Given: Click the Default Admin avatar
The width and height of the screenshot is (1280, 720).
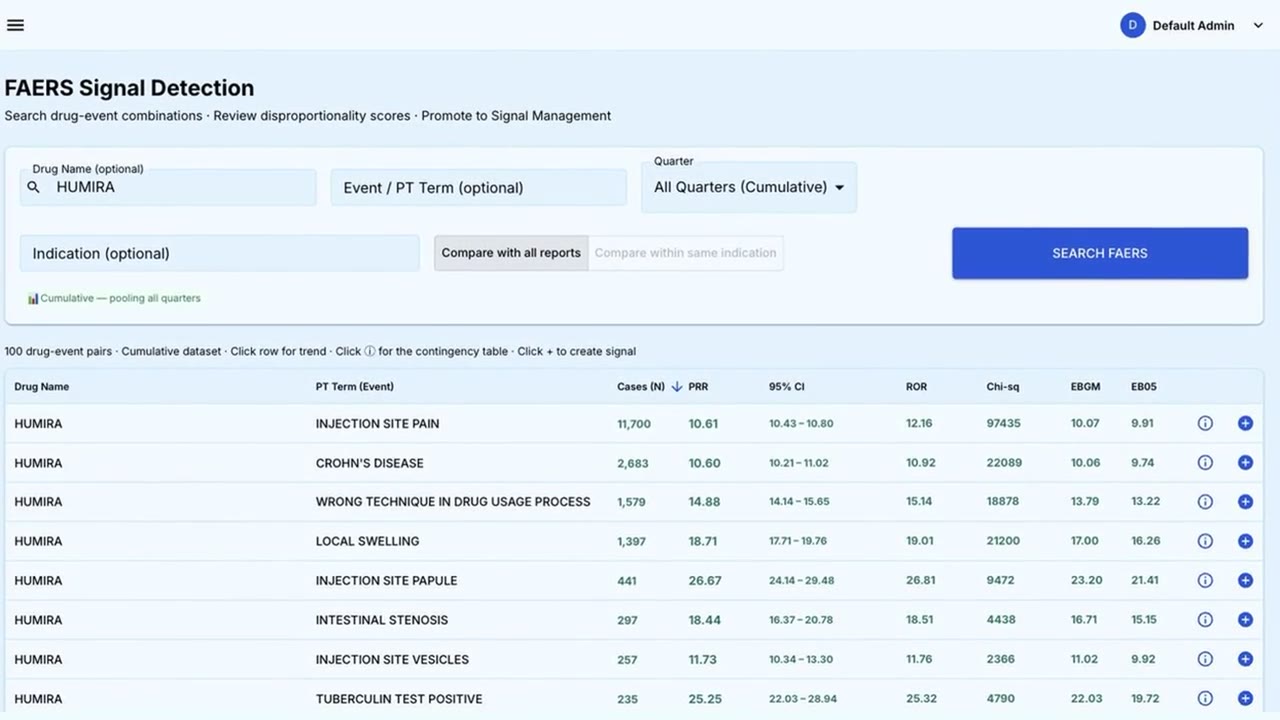Looking at the screenshot, I should click(1132, 26).
